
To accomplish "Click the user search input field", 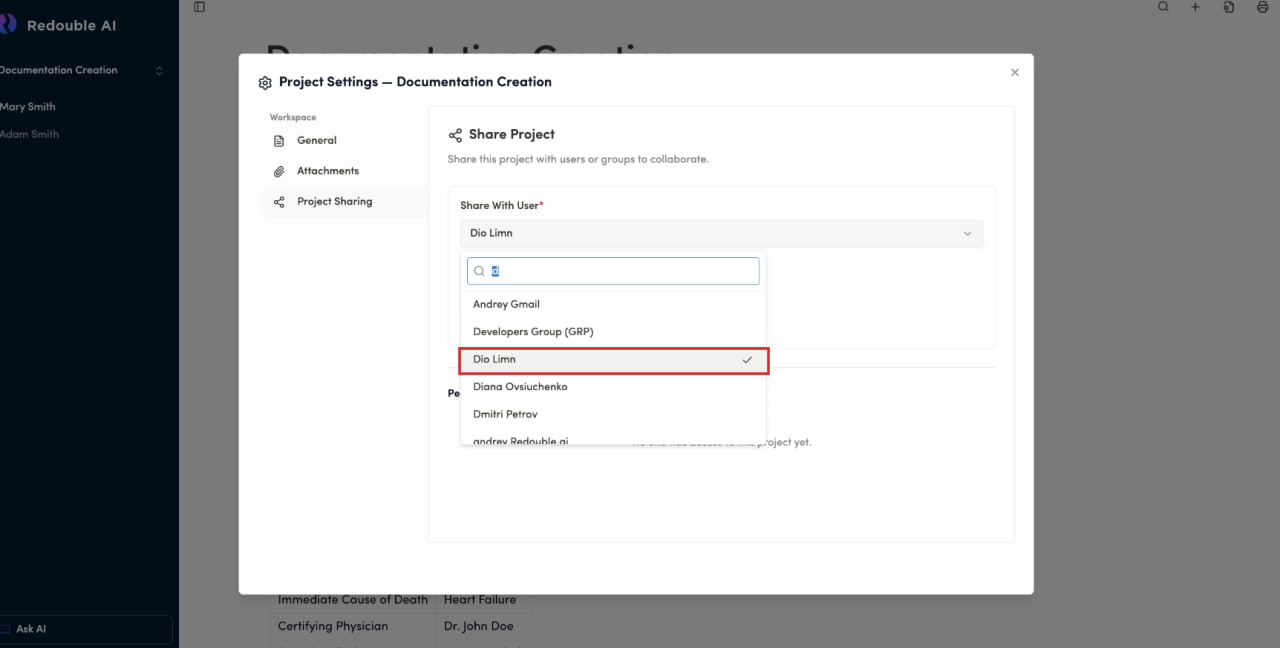I will pos(620,271).
